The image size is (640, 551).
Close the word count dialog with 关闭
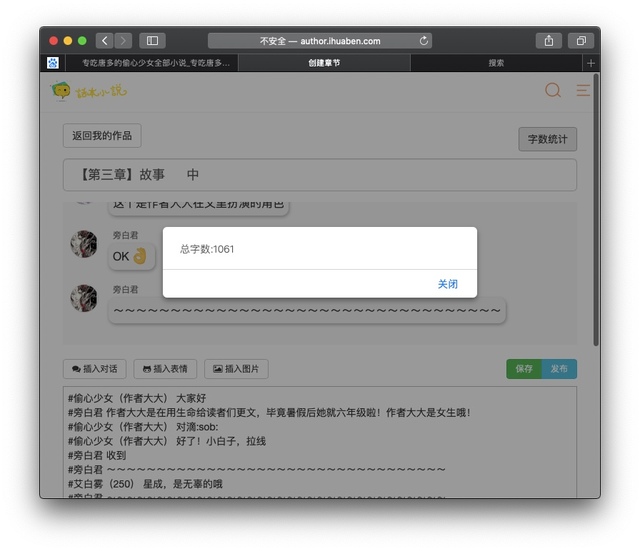click(447, 284)
